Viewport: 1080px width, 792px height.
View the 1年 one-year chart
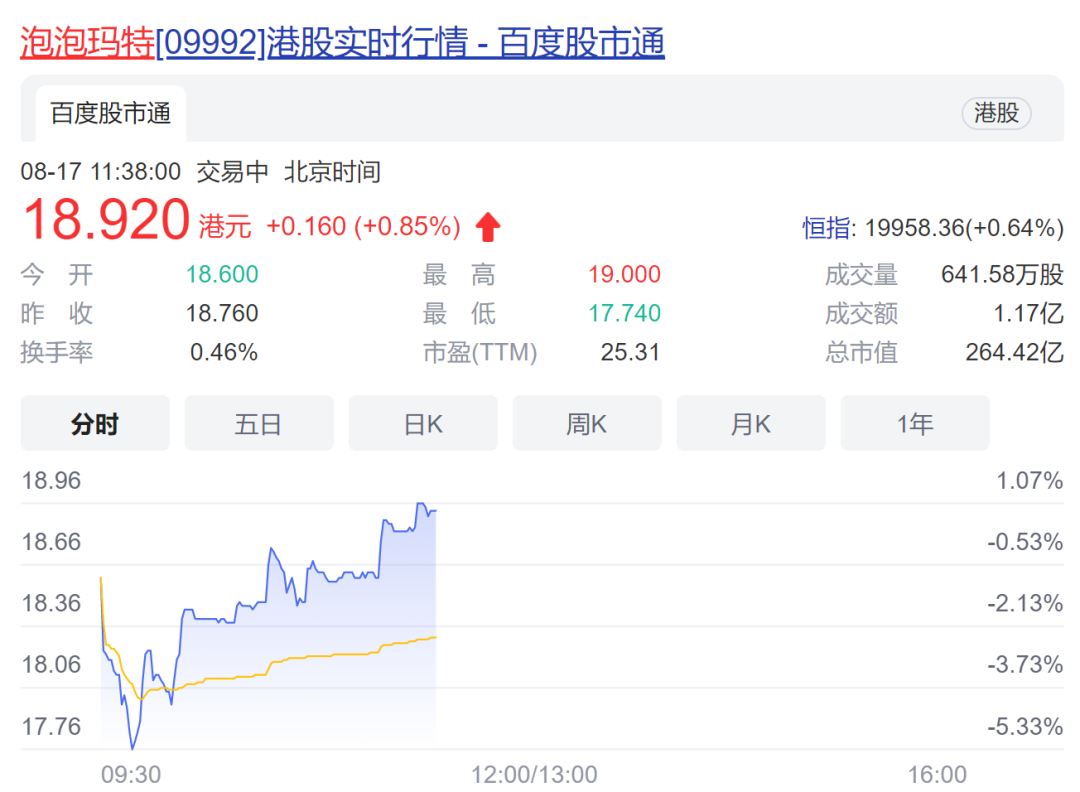pyautogui.click(x=915, y=424)
